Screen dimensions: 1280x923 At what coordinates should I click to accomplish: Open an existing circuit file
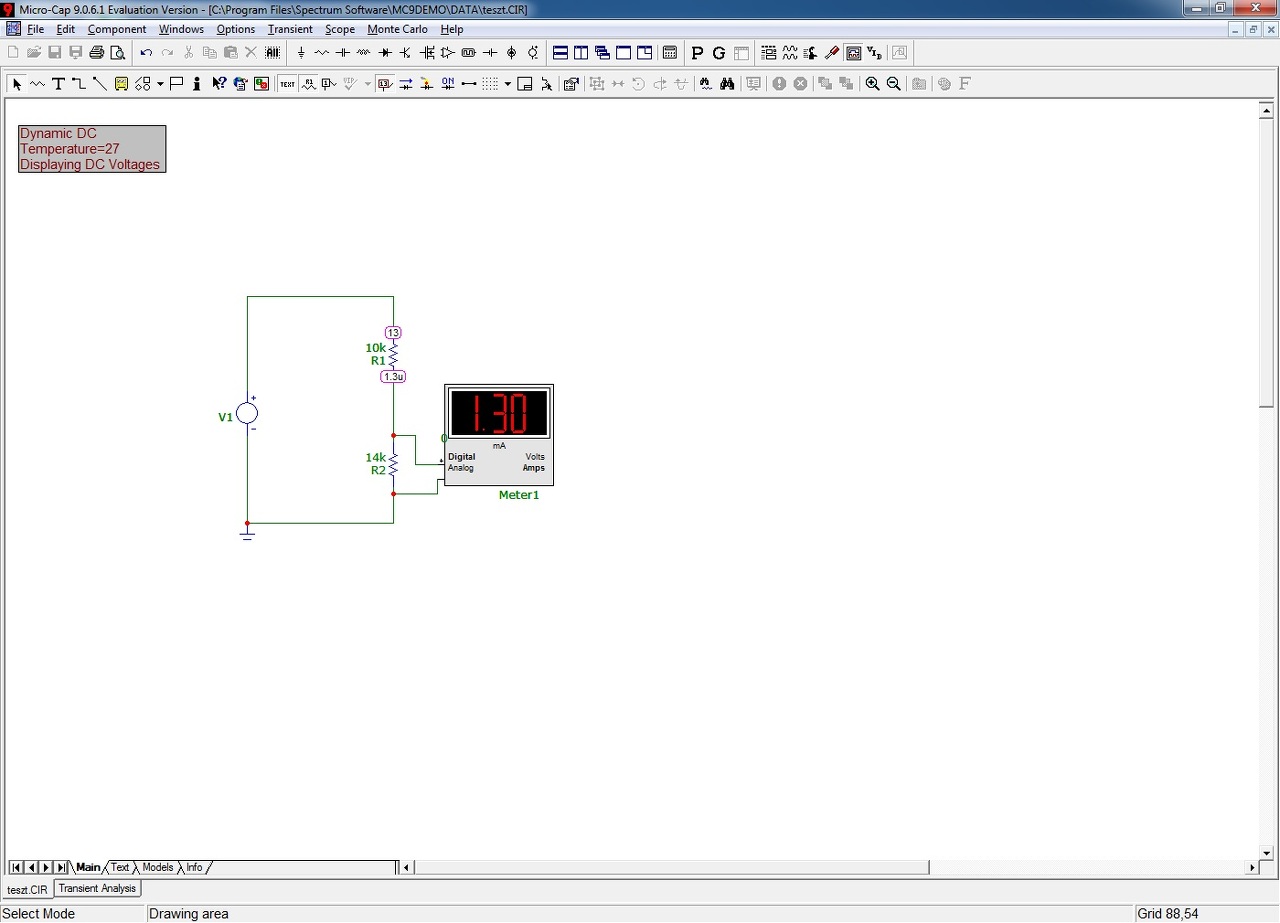point(34,53)
